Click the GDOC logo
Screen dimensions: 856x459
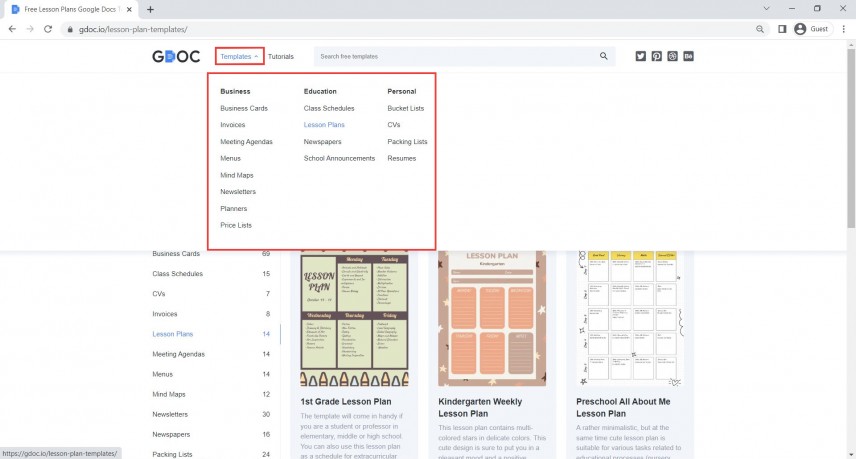(176, 56)
